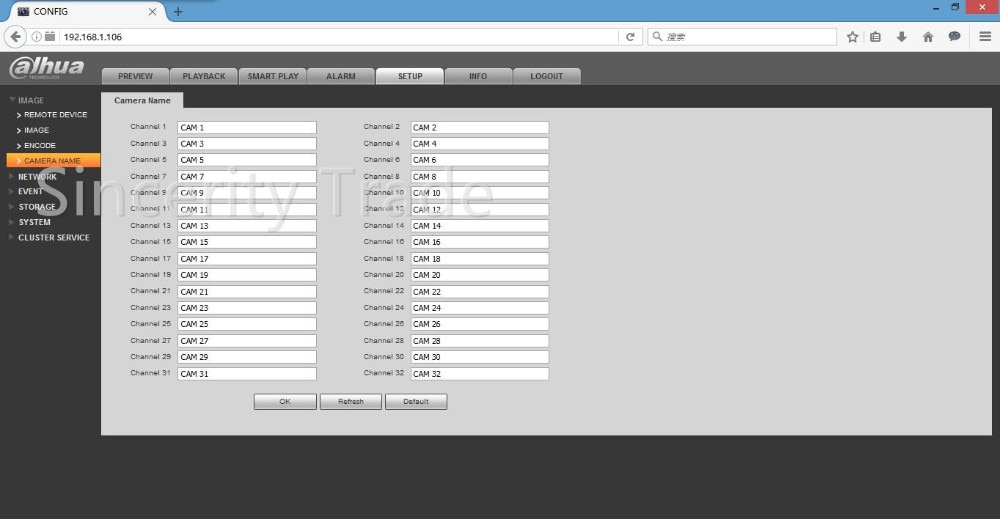Click the Channel 32 name field
Viewport: 1000px width, 519px height.
tap(479, 374)
